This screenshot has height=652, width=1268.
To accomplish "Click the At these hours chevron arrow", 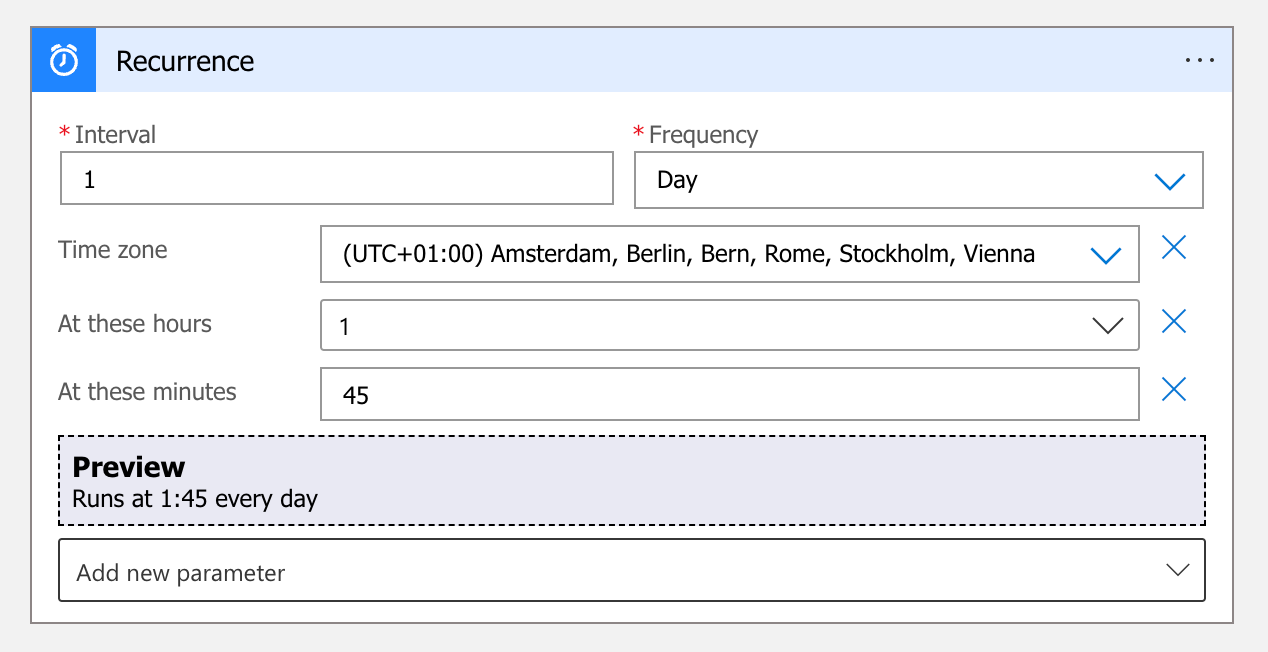I will pos(1107,326).
